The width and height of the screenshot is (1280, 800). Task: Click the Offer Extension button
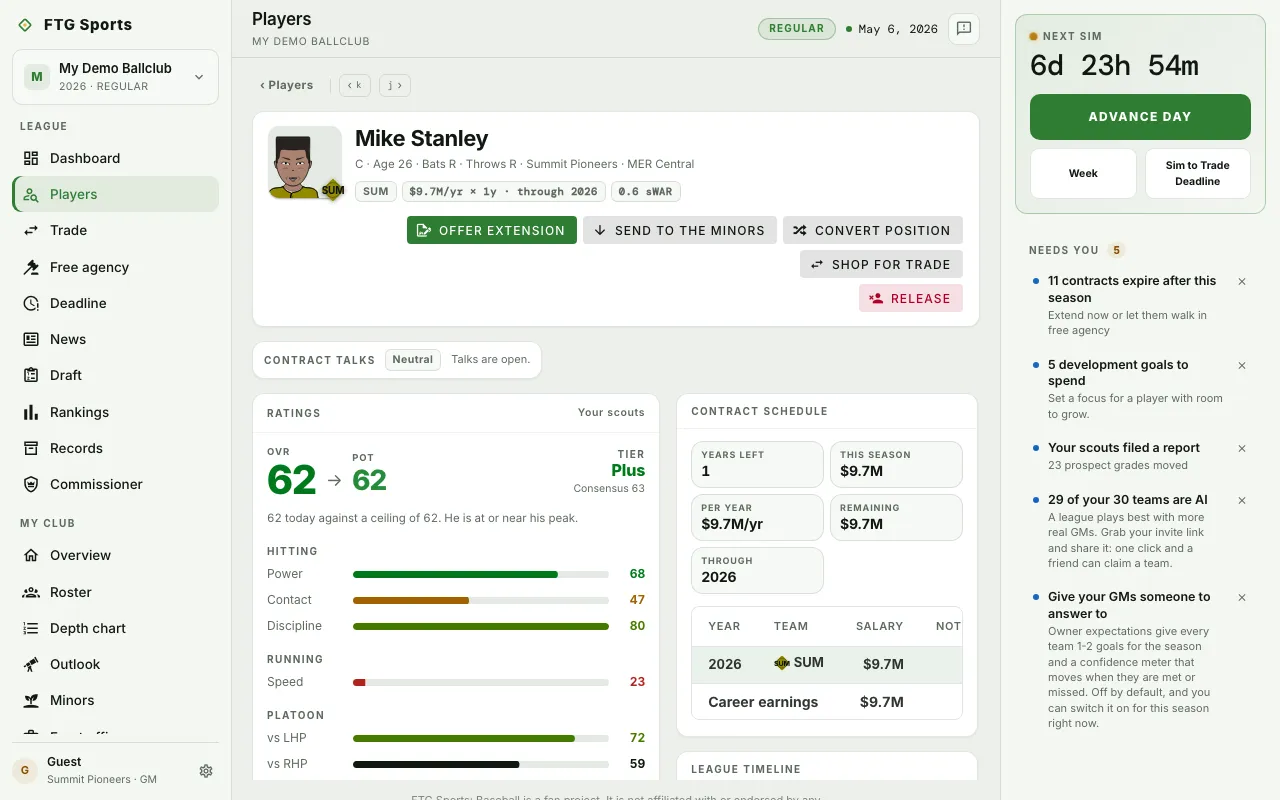coord(492,230)
